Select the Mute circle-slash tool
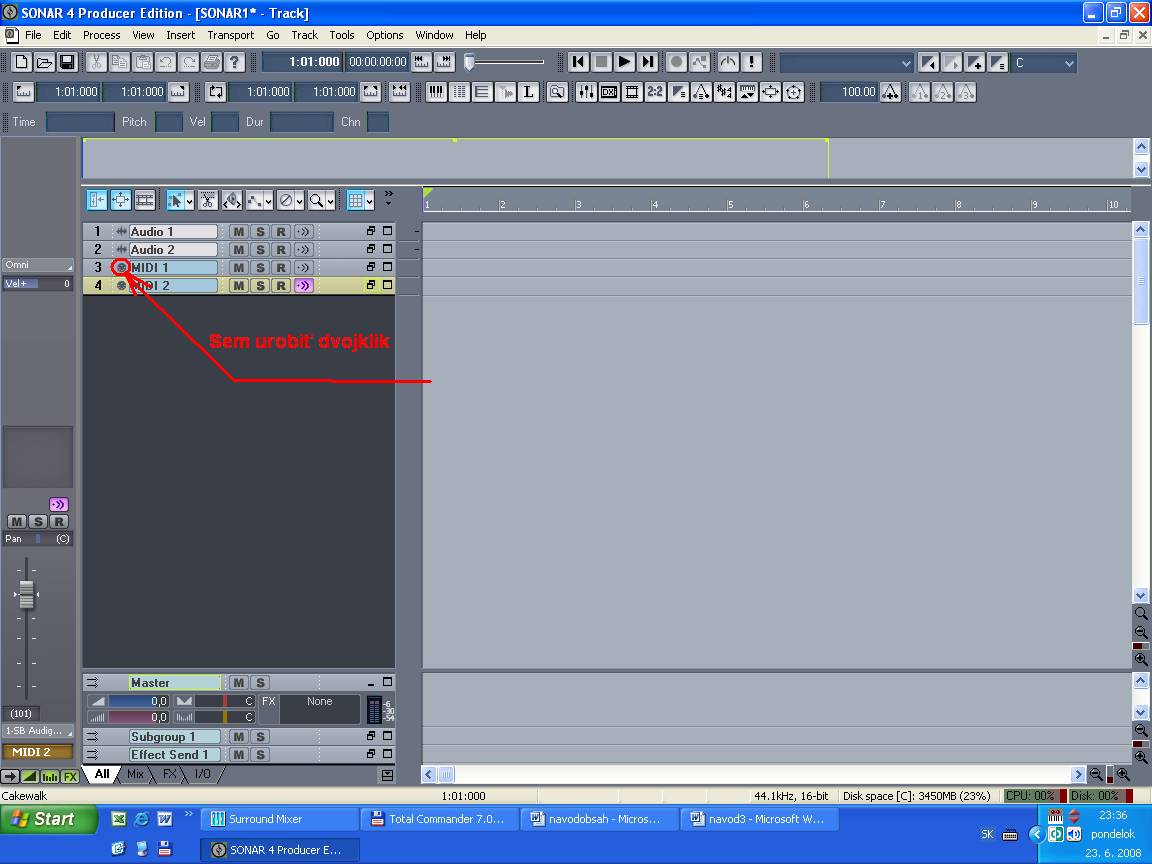The image size is (1152, 864). click(287, 200)
